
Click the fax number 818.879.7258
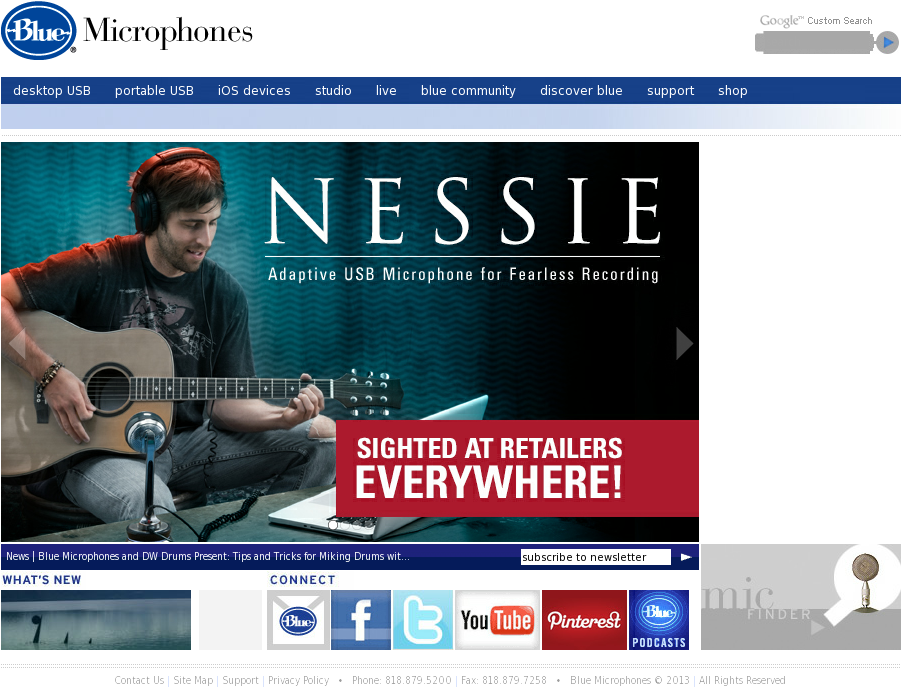(x=514, y=680)
